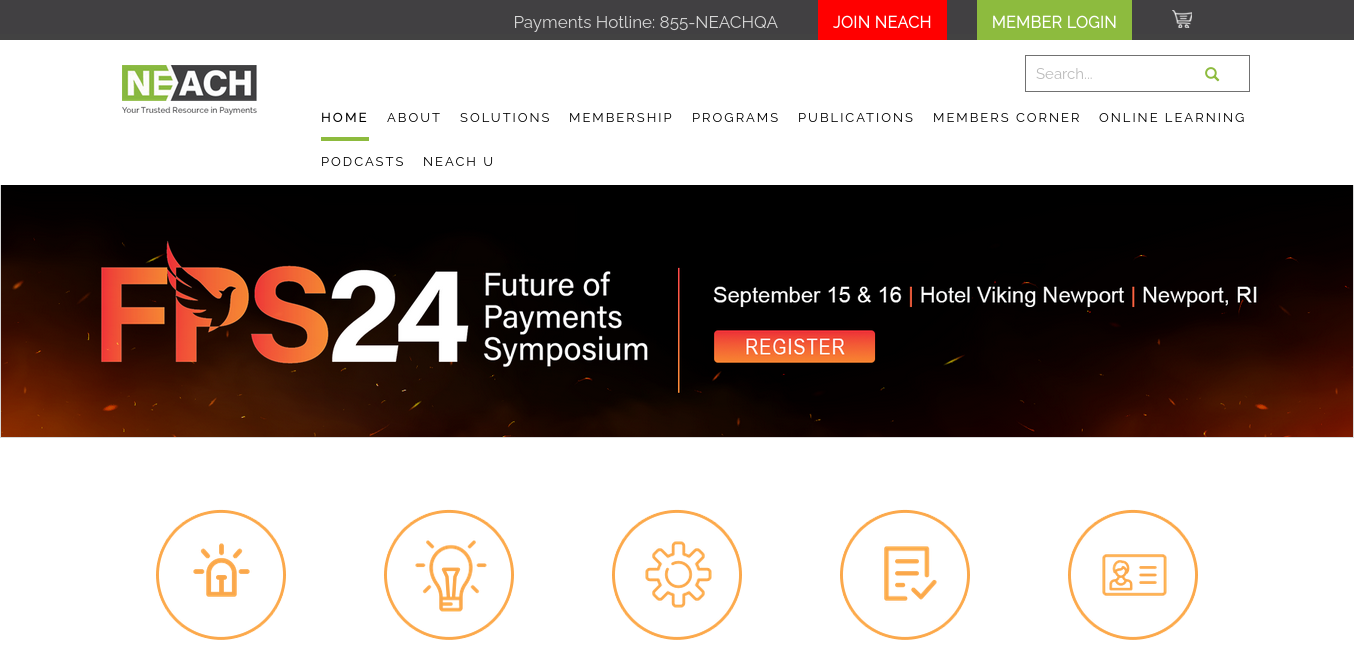Click the MEMBER LOGIN button
This screenshot has width=1366, height=651.
(1054, 21)
